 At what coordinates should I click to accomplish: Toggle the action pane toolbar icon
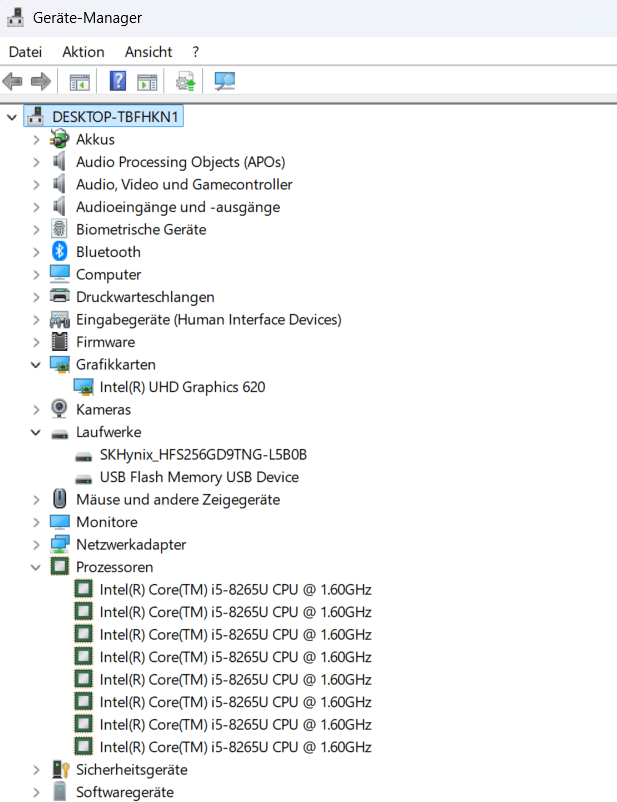(x=147, y=82)
